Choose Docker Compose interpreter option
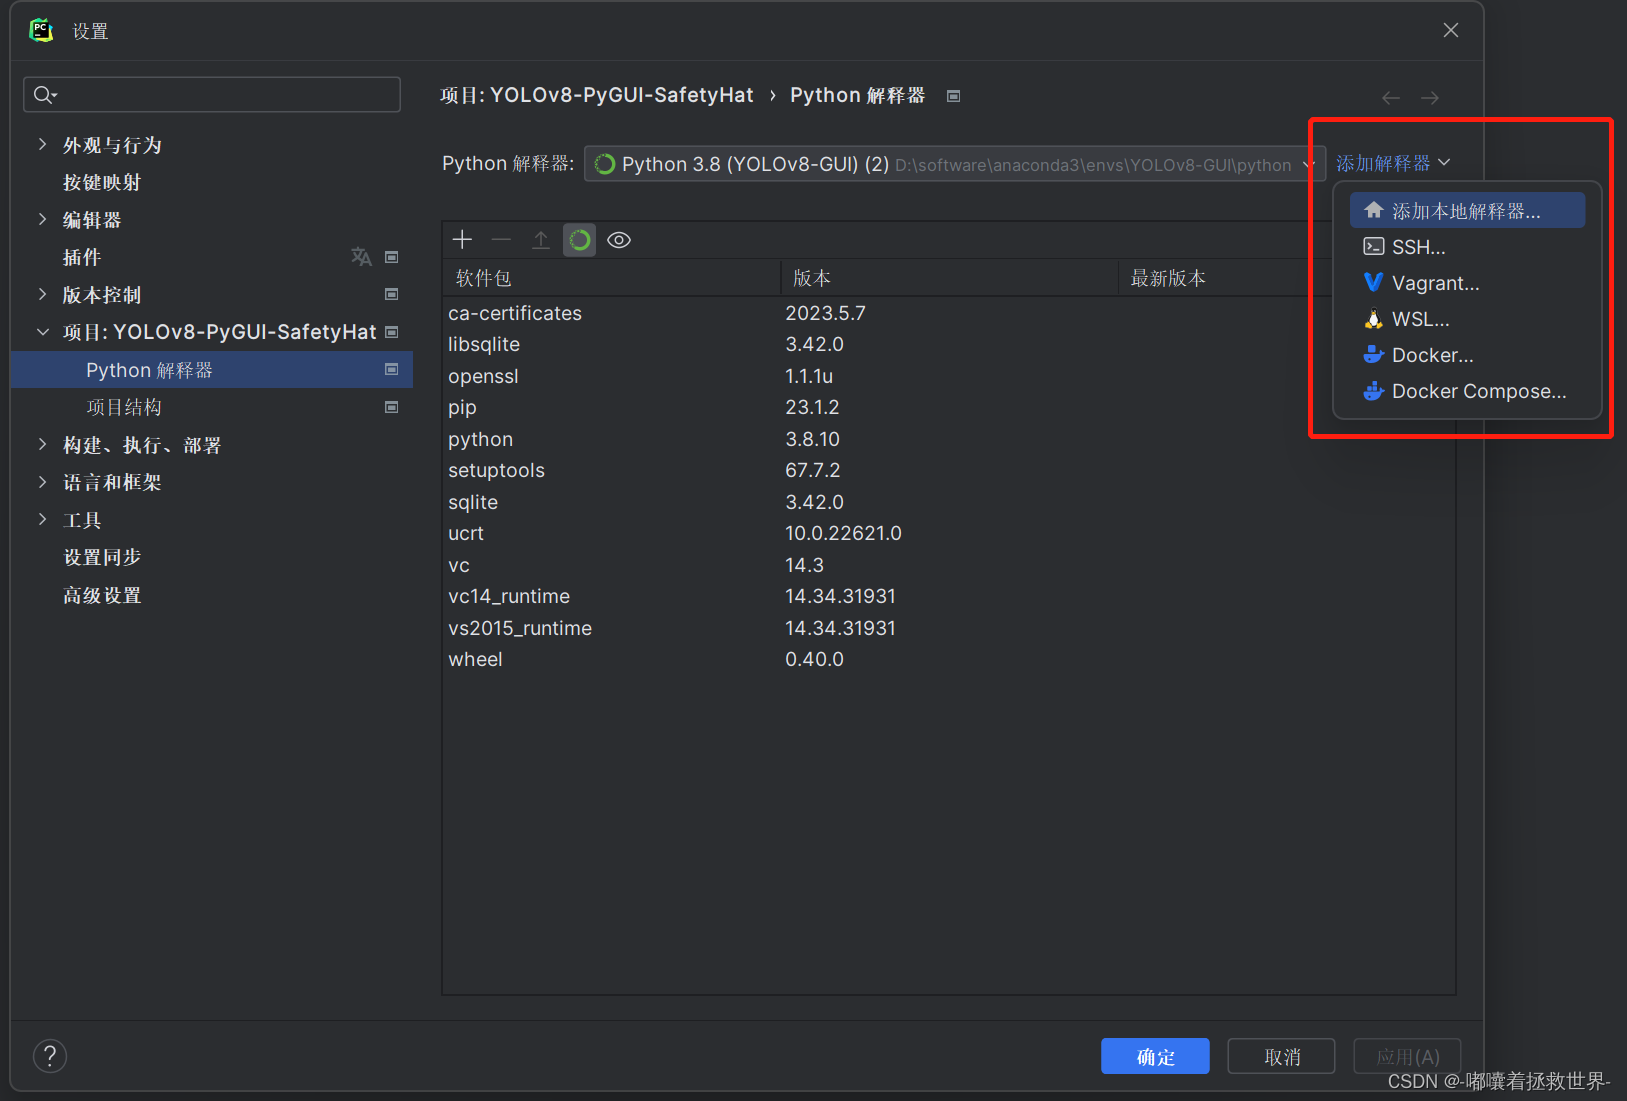This screenshot has height=1101, width=1627. 1467,391
